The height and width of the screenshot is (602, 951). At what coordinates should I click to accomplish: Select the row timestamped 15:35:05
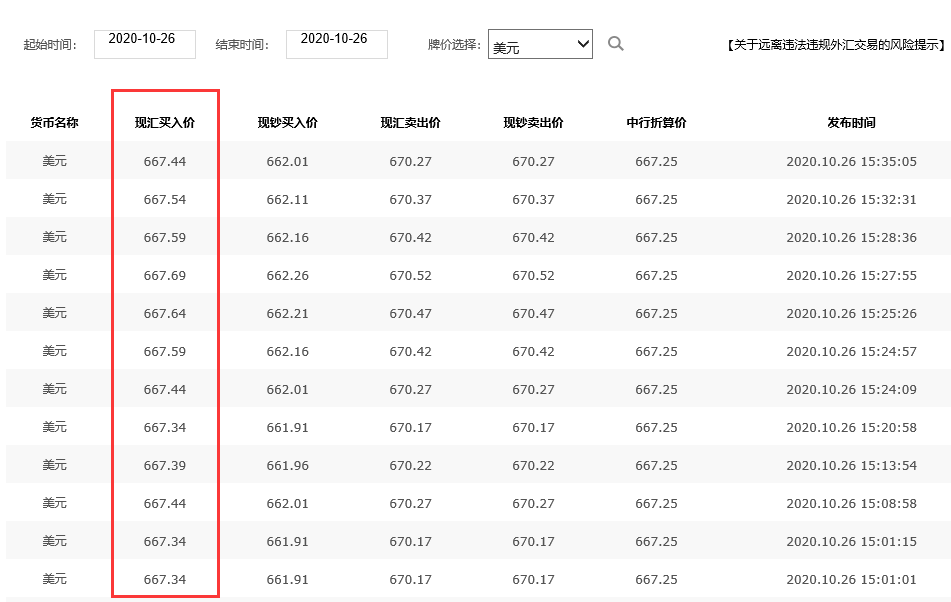click(x=849, y=160)
